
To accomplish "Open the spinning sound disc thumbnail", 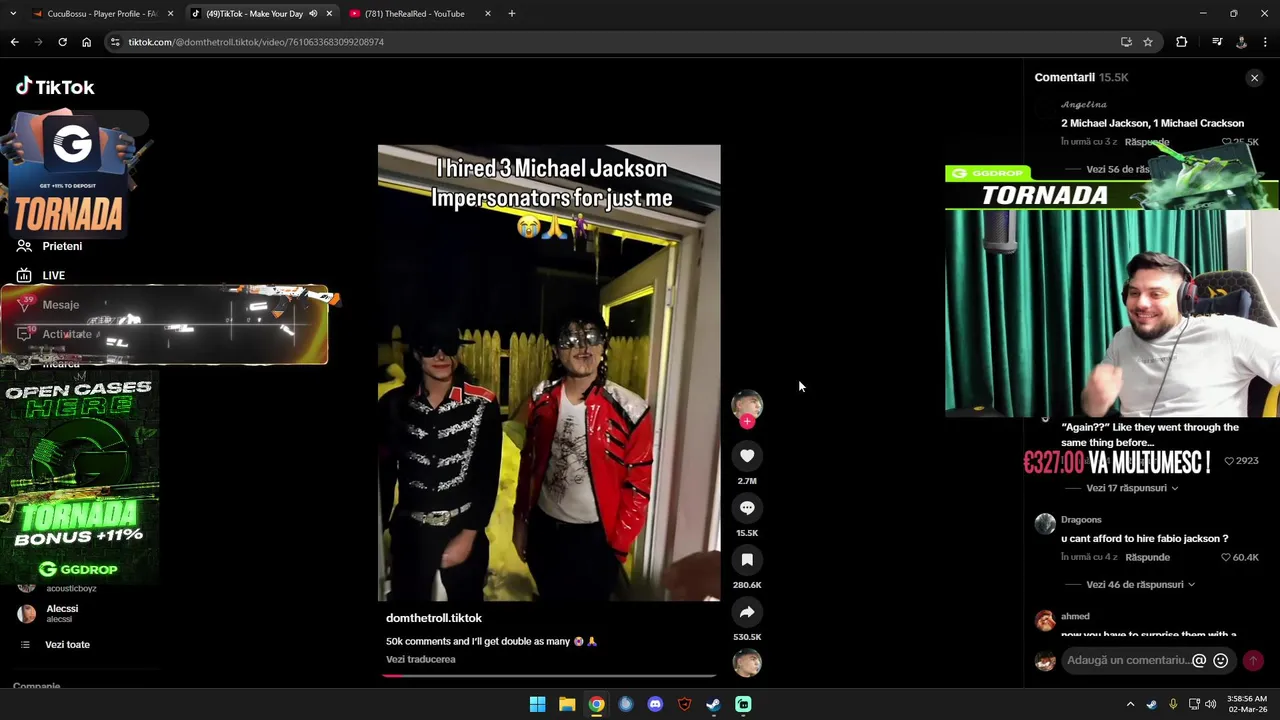I will pyautogui.click(x=747, y=662).
